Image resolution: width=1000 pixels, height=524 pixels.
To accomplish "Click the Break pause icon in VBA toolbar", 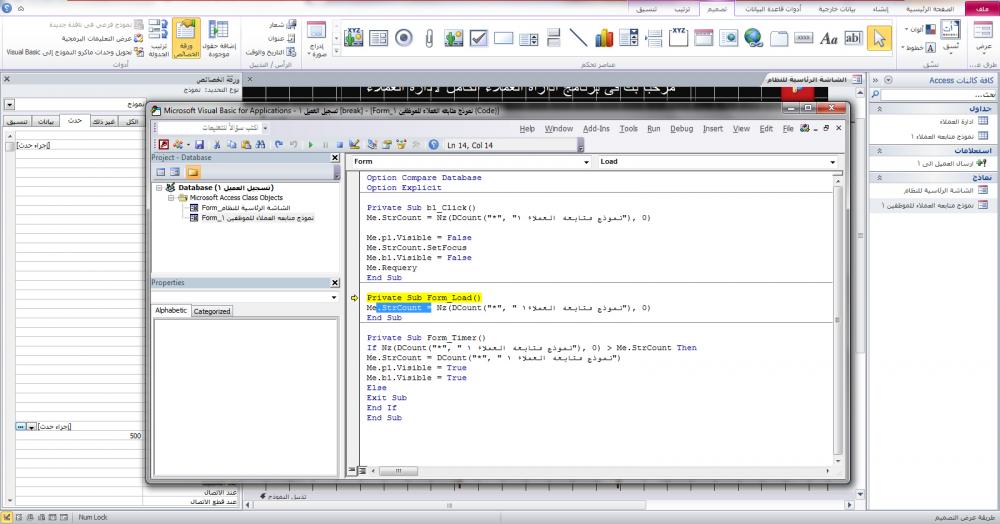I will coord(325,145).
